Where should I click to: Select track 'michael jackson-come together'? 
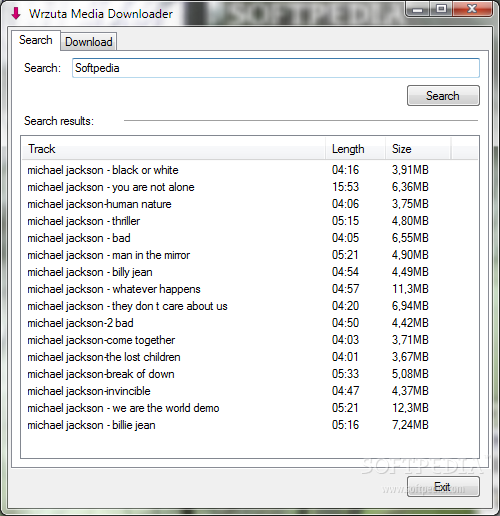101,340
